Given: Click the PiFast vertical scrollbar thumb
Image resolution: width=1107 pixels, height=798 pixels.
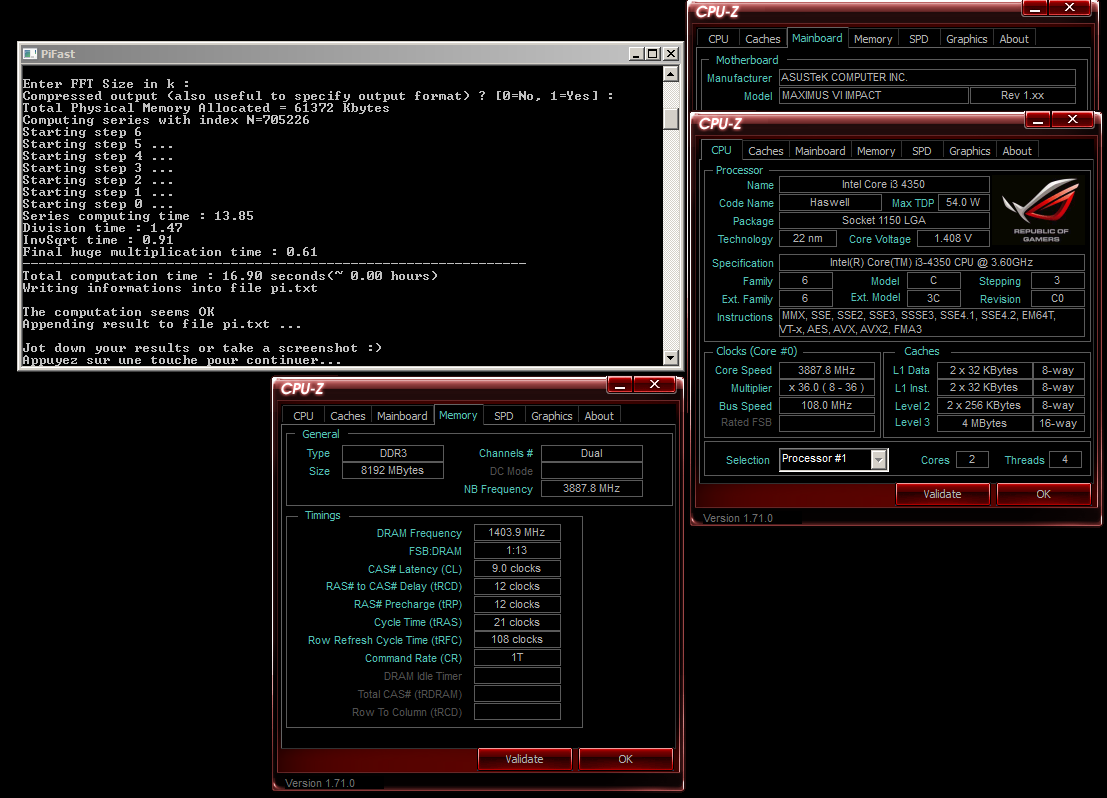Looking at the screenshot, I should [671, 119].
